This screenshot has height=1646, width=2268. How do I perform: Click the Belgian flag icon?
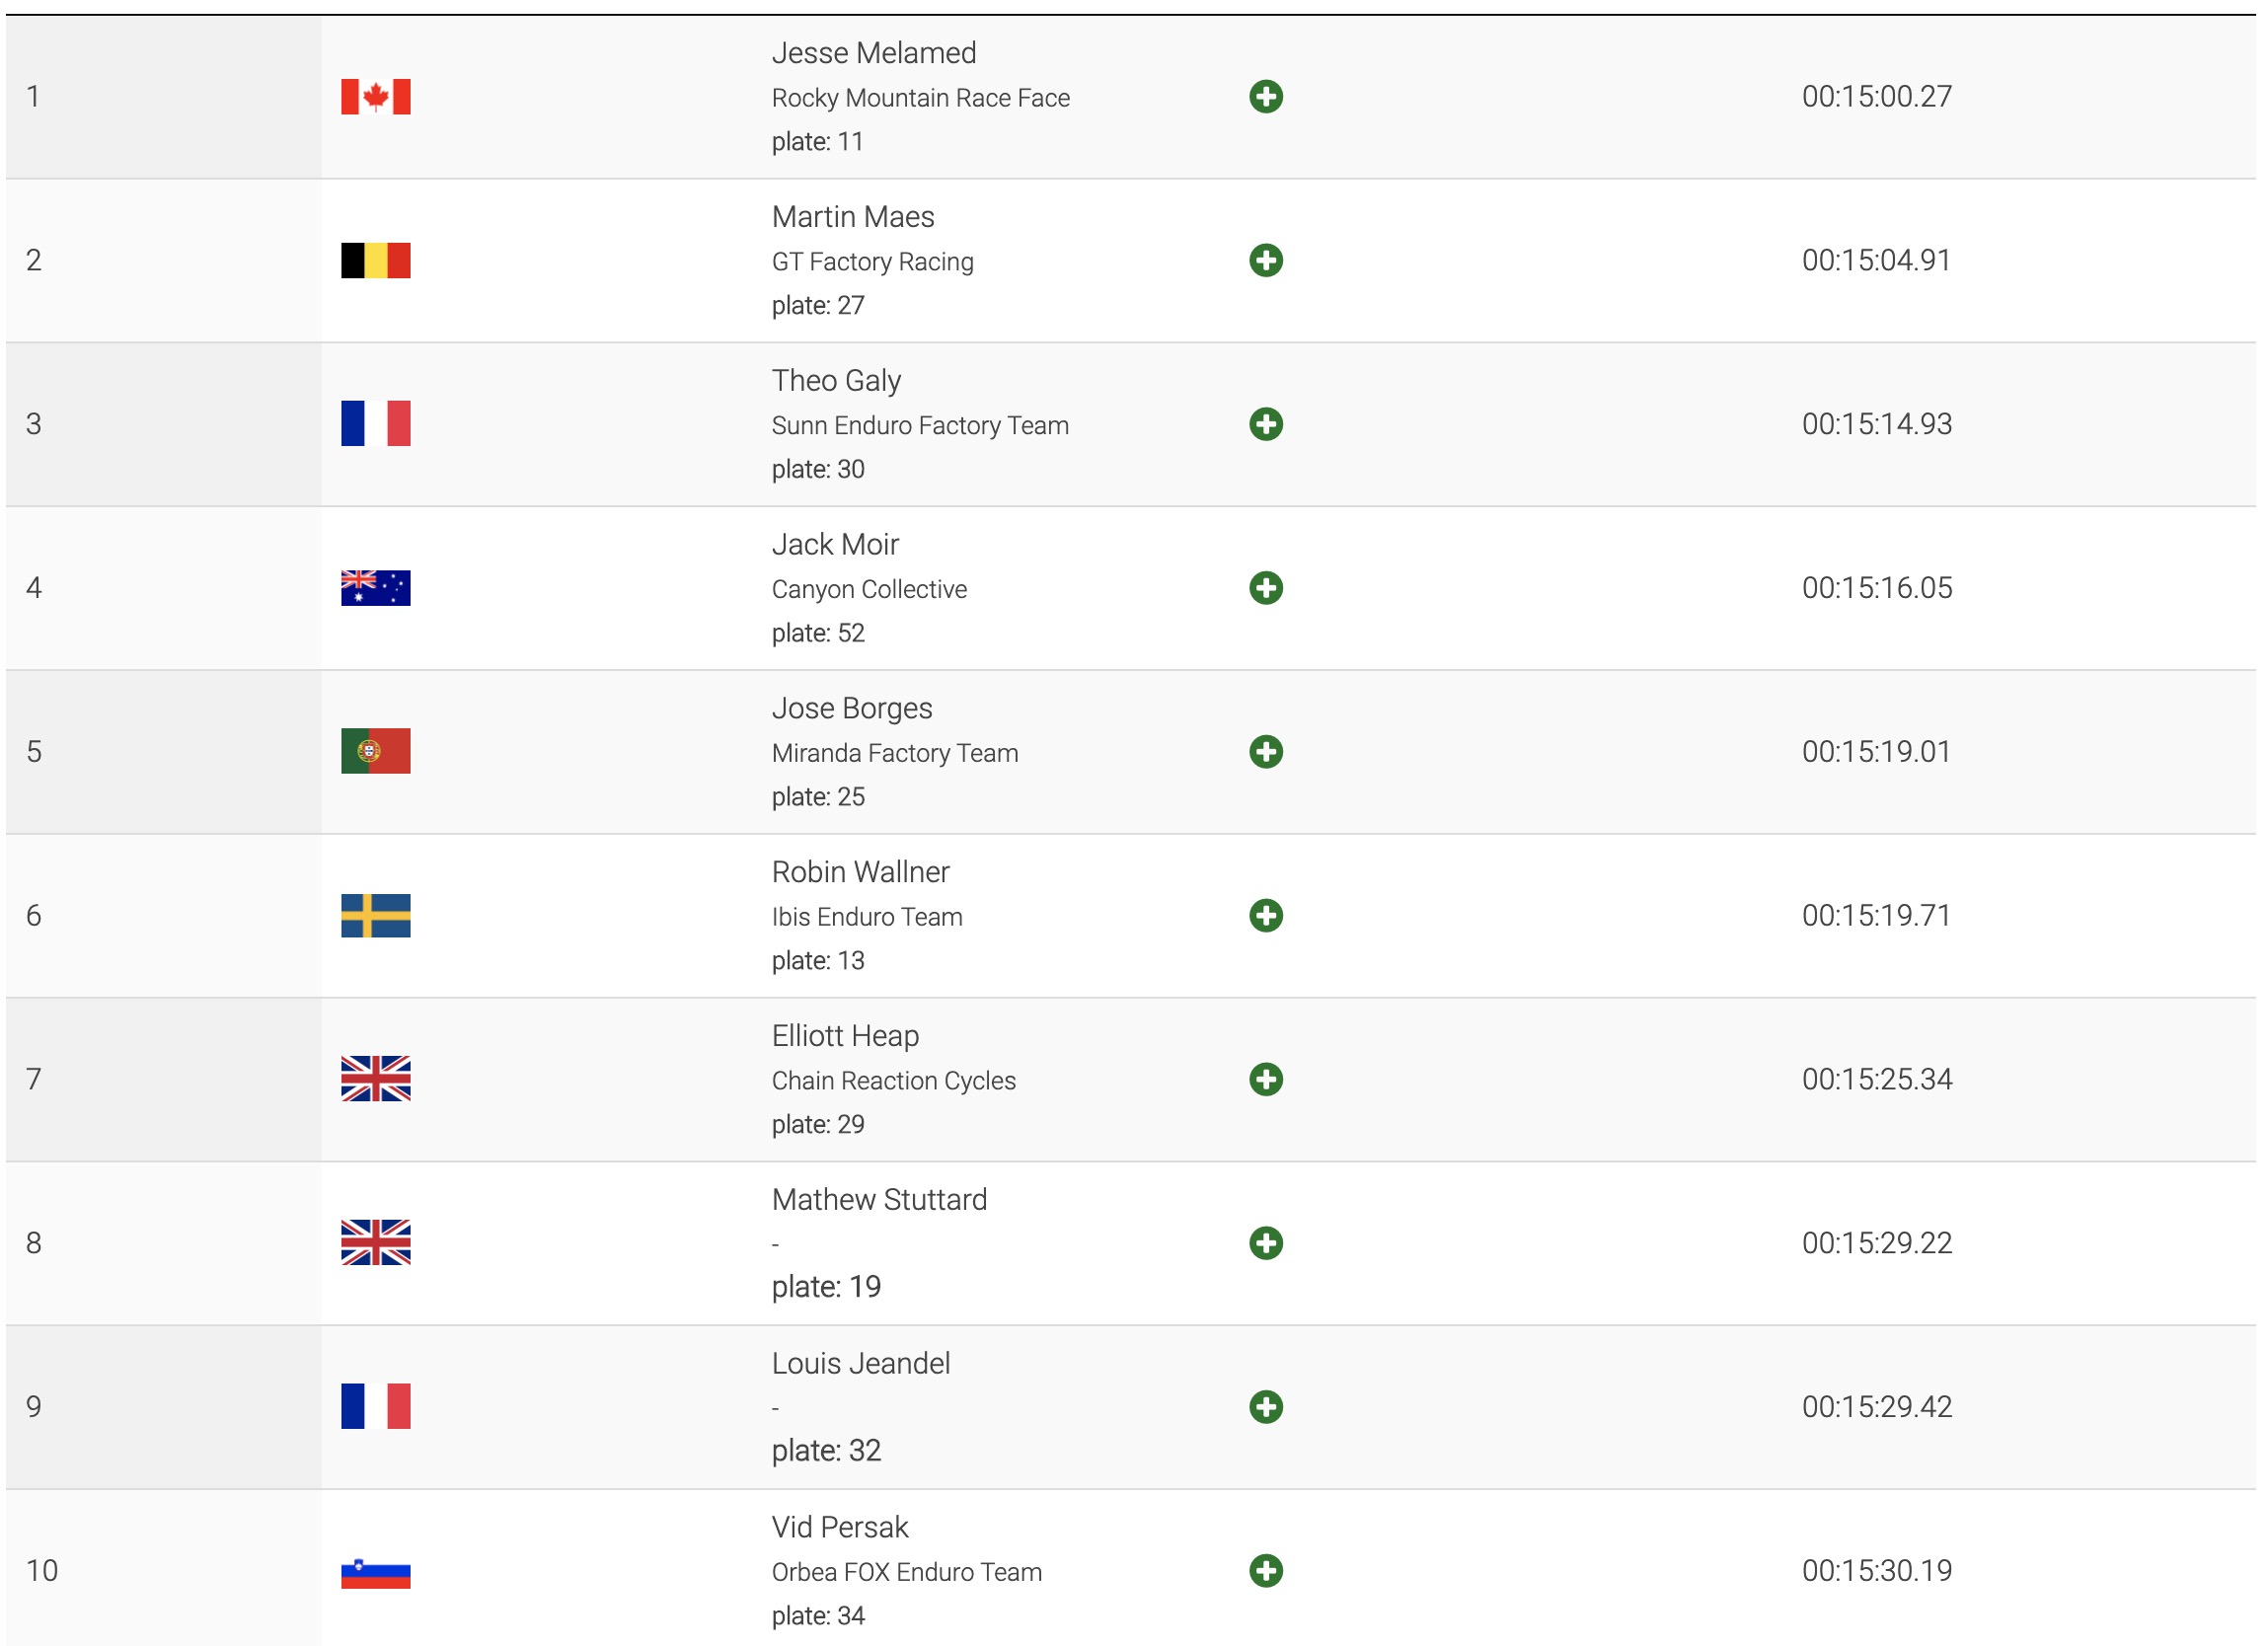(x=375, y=261)
